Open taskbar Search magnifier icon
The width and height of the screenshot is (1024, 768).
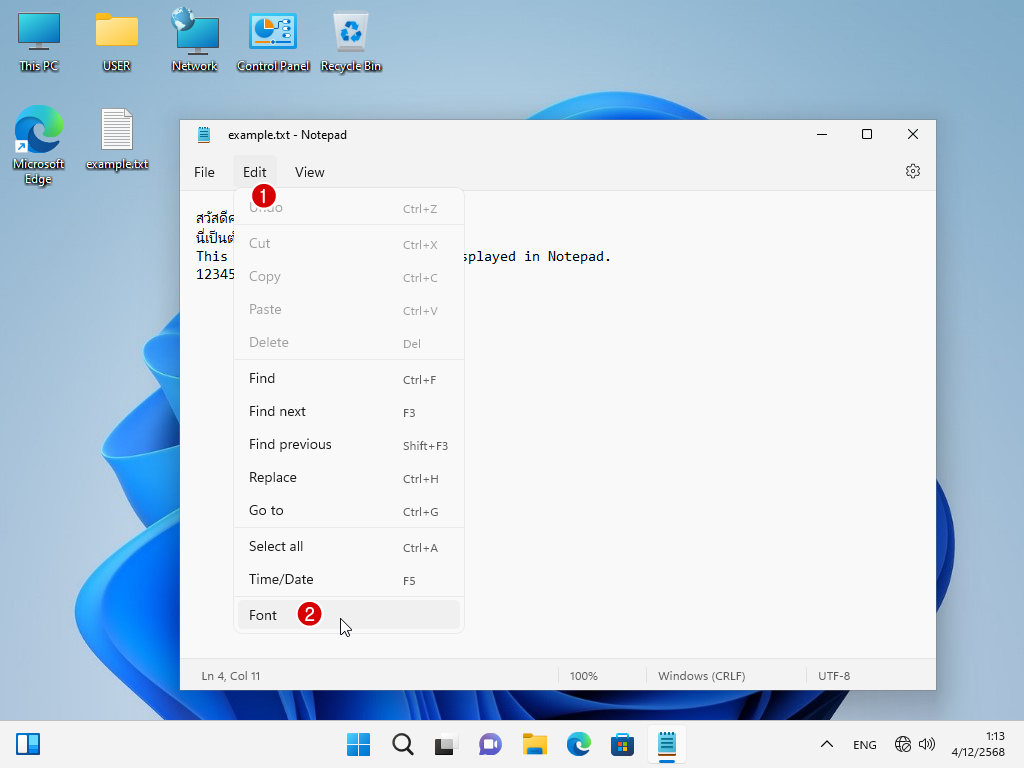(402, 744)
